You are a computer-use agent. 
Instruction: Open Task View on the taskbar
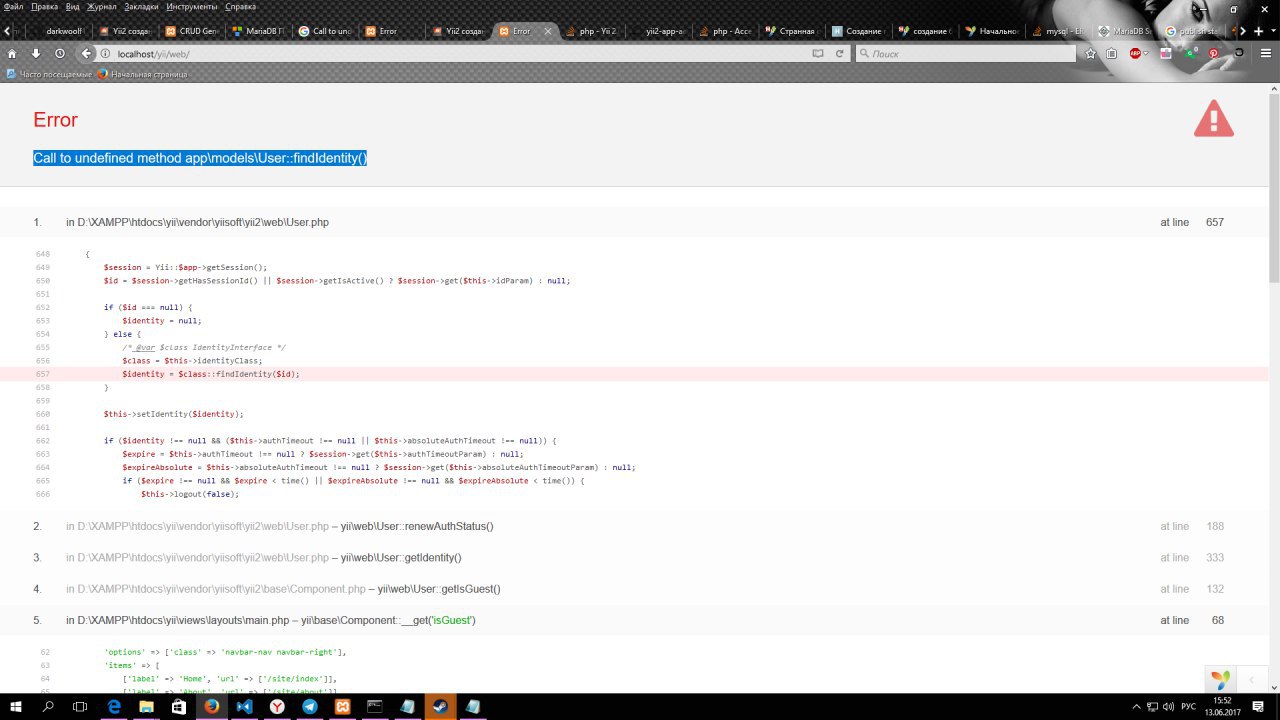81,706
